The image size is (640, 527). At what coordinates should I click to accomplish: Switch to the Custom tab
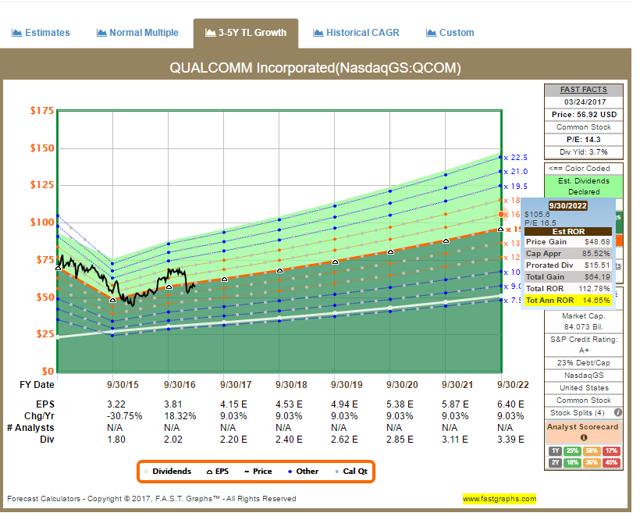click(x=450, y=33)
